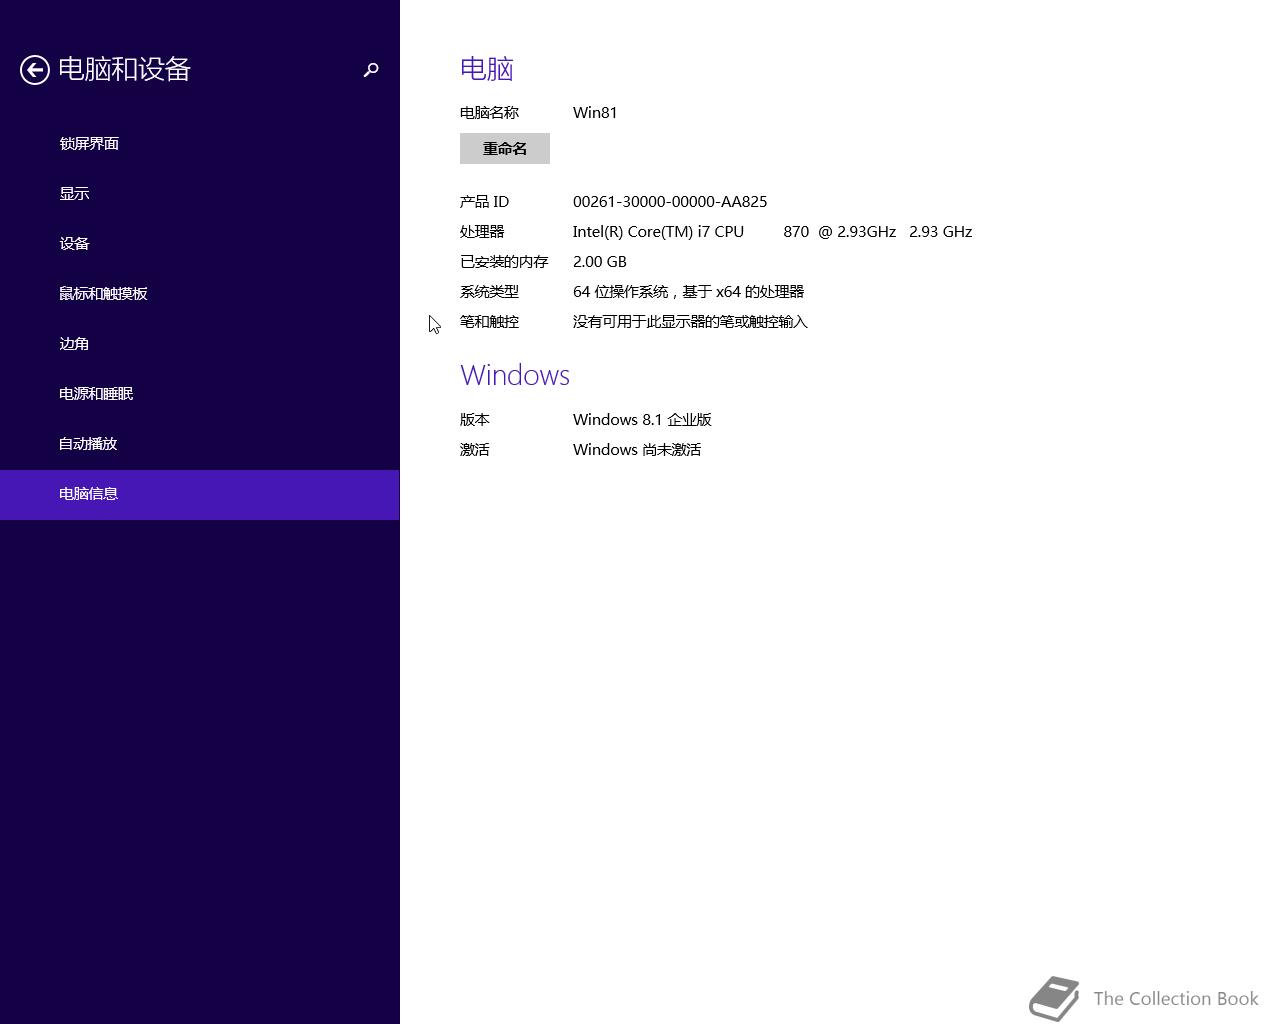Click the 重命名 button
The image size is (1280, 1024).
tap(505, 148)
